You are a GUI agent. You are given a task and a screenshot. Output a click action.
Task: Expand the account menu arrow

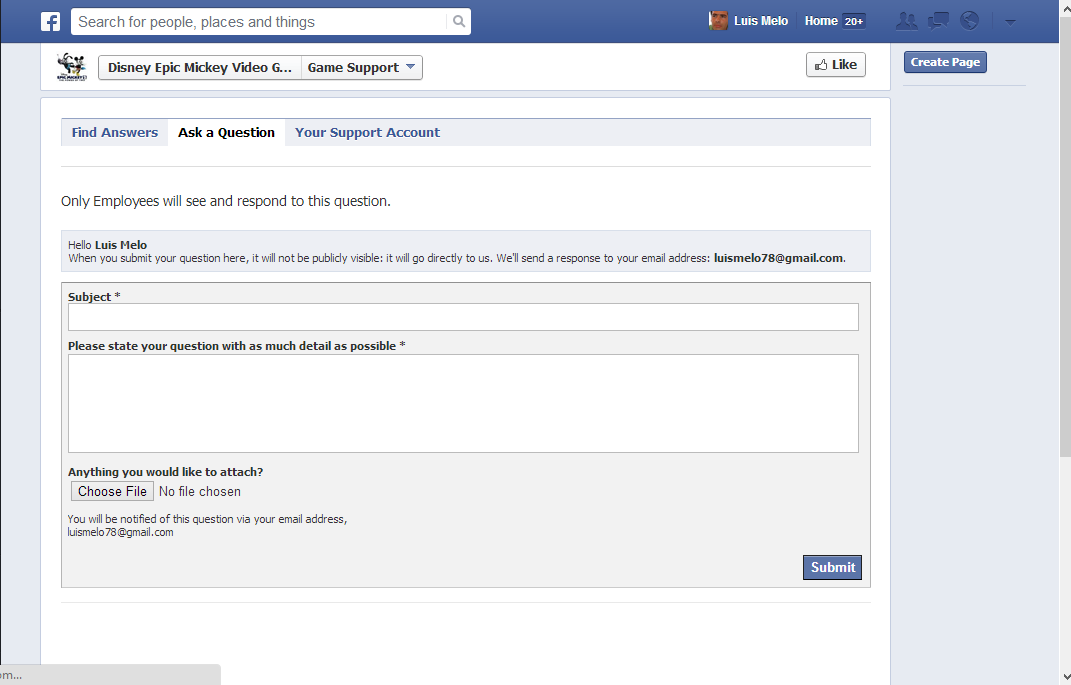coord(1010,22)
